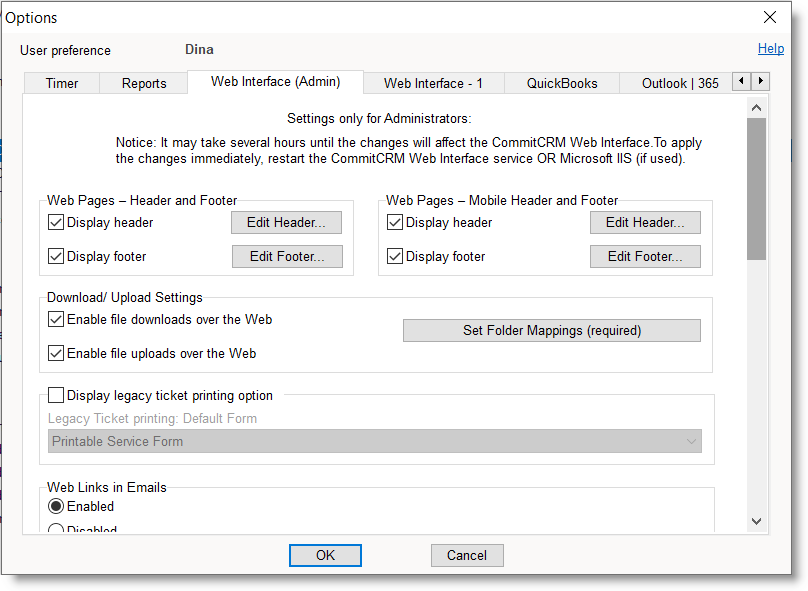This screenshot has height=591, width=808.
Task: Toggle Display footer for Mobile pages
Action: (x=395, y=256)
